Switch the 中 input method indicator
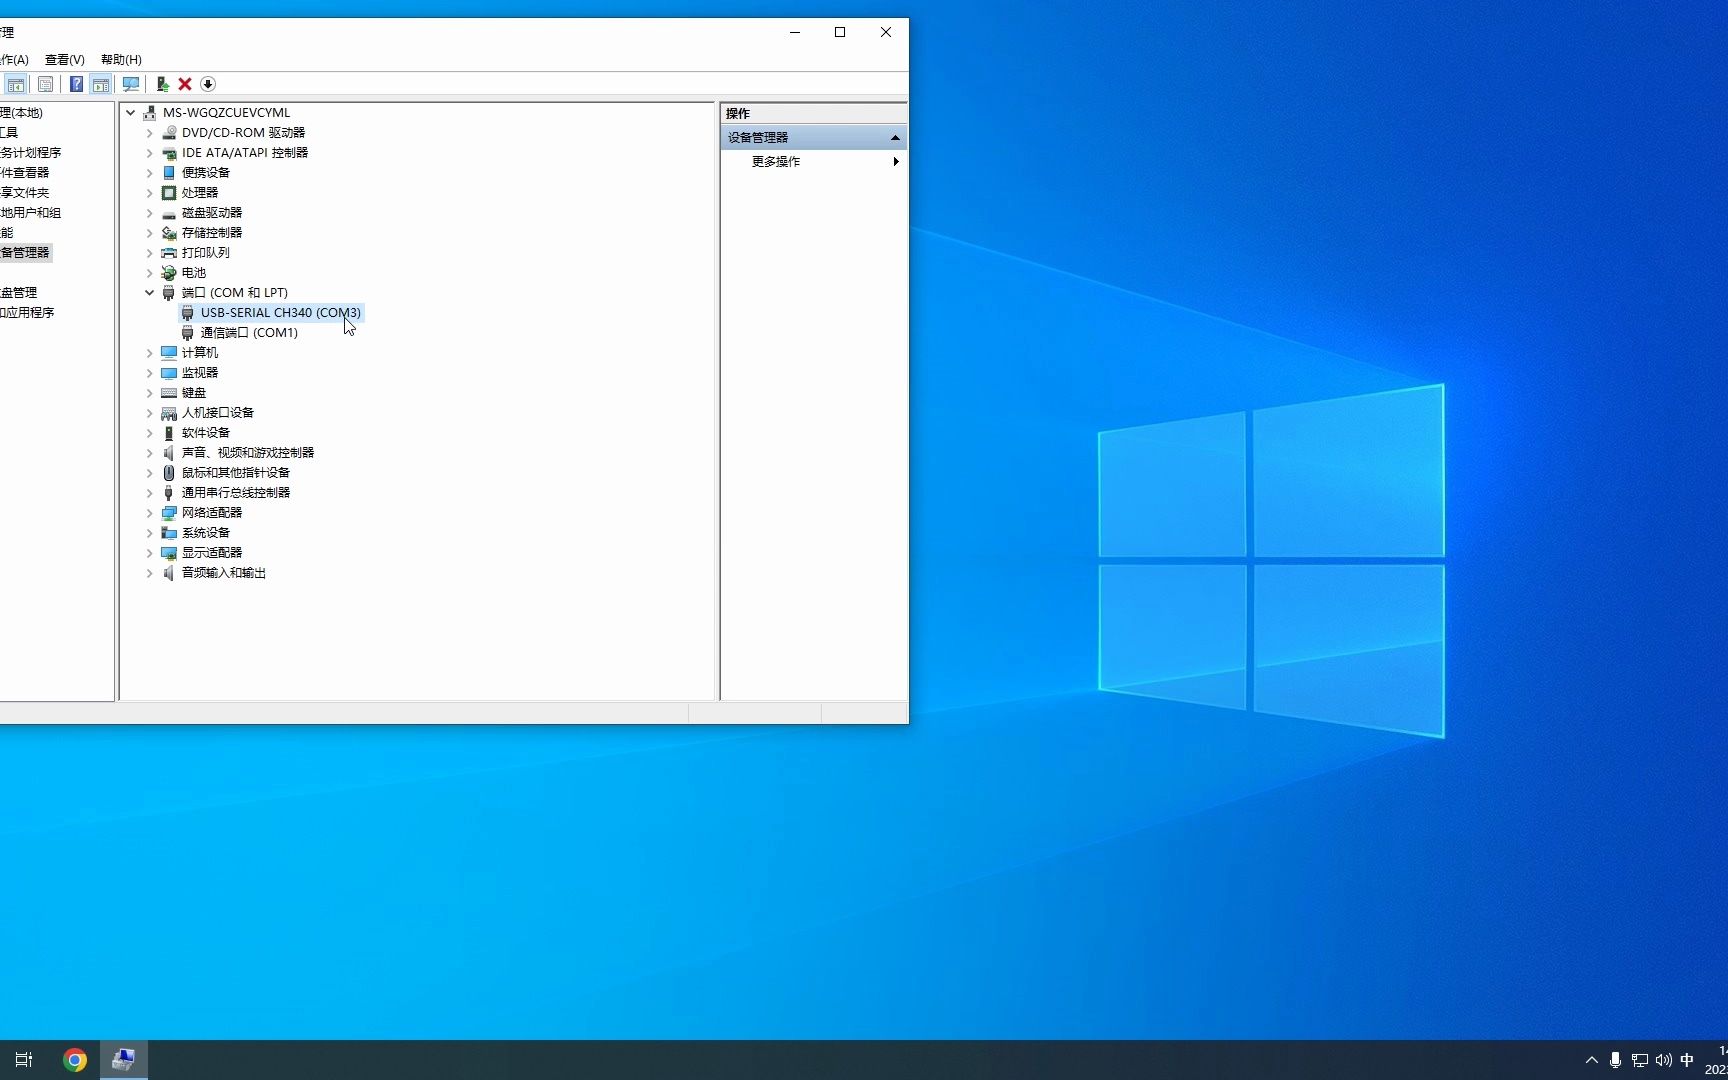 click(1688, 1060)
